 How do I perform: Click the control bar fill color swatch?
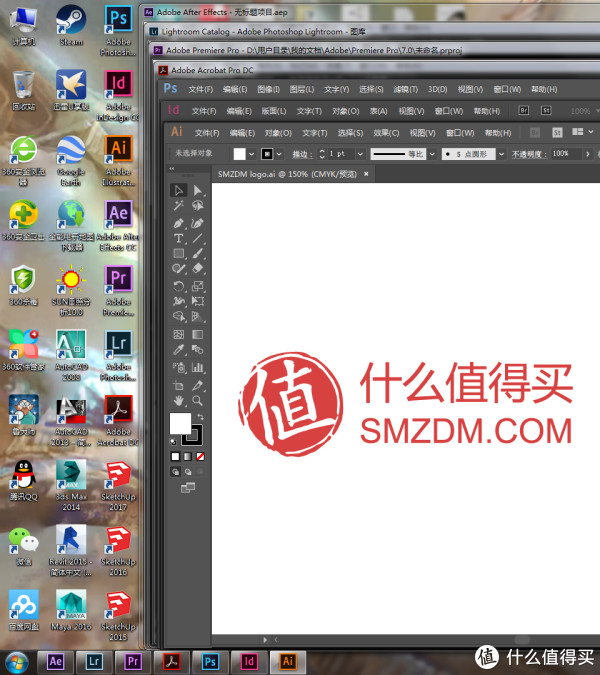coord(239,154)
